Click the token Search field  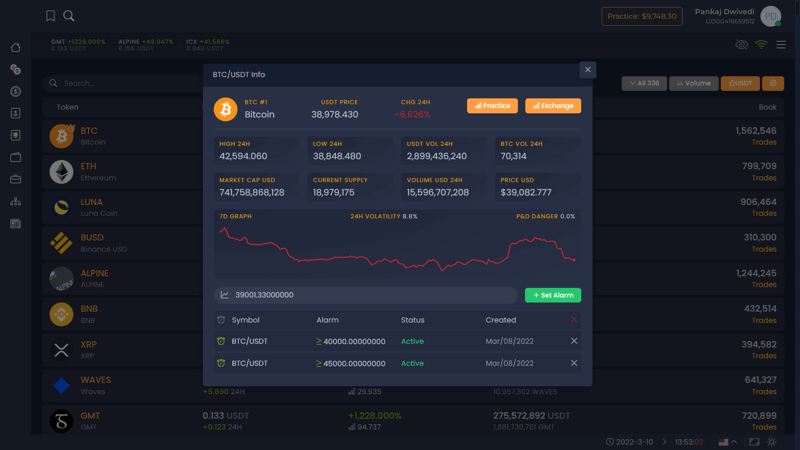coord(122,83)
